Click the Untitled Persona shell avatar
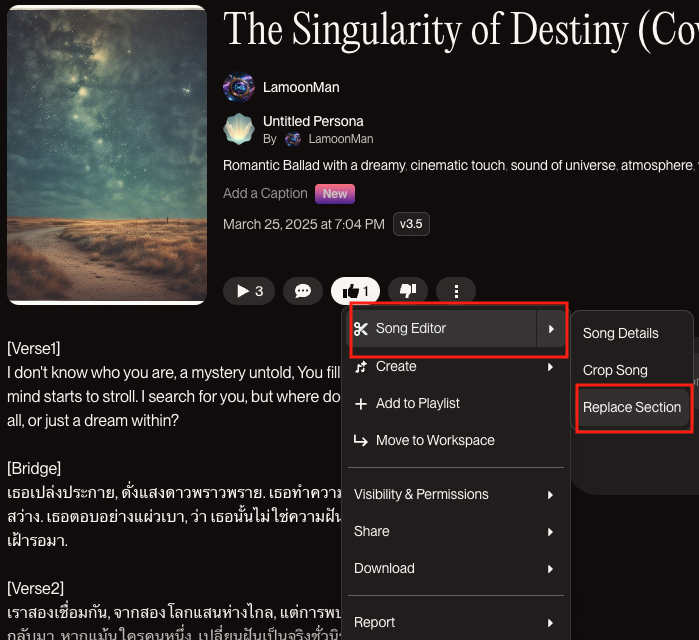699x640 pixels. point(239,129)
